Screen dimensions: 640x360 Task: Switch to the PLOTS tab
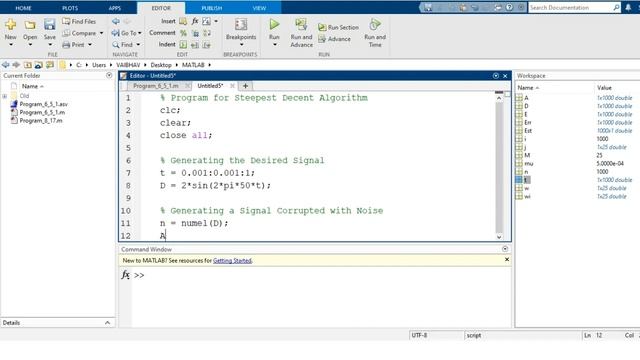coord(70,8)
